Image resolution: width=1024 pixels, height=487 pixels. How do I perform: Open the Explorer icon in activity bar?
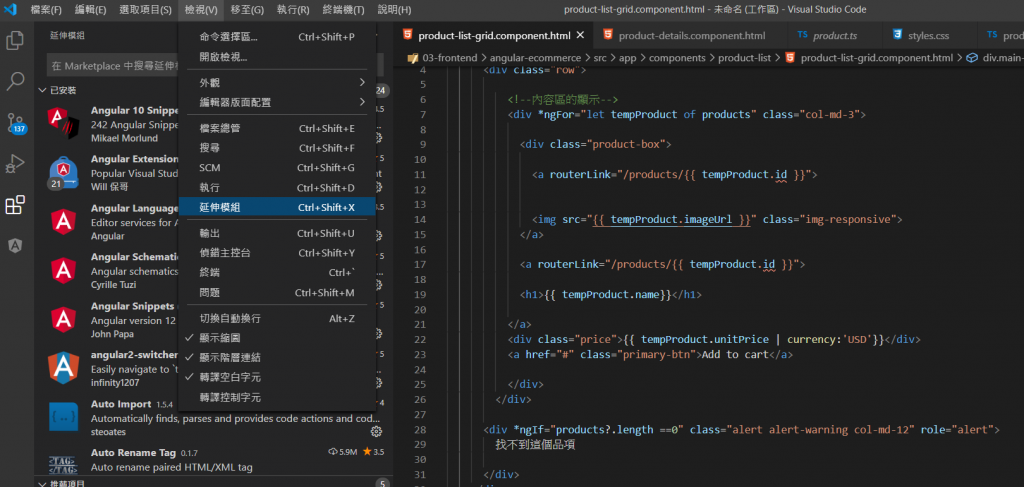15,41
